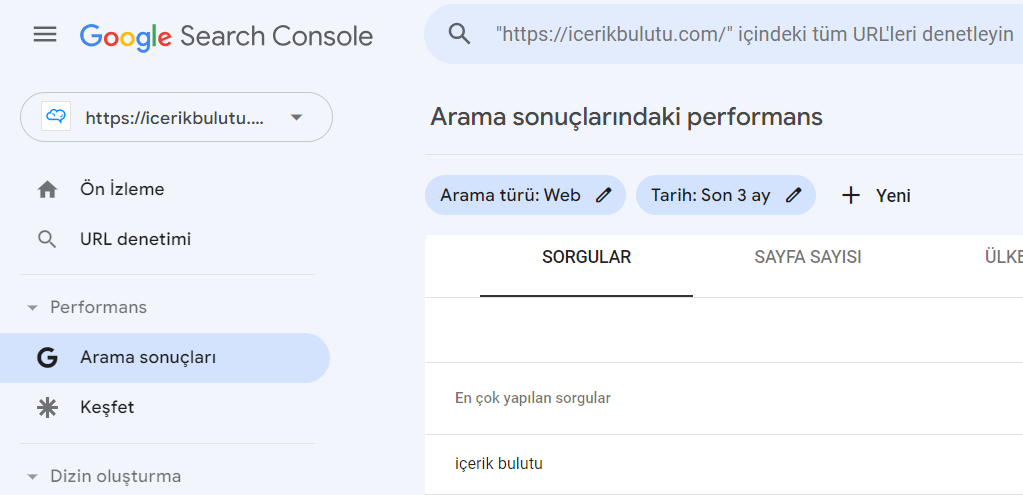Click the En çok yapılan sorgular header
The width and height of the screenshot is (1023, 495).
[533, 398]
